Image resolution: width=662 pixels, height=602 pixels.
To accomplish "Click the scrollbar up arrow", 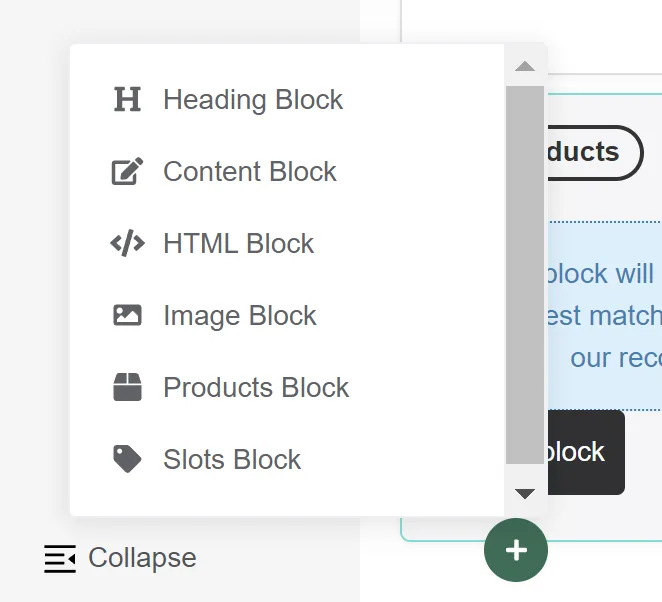I will 525,66.
